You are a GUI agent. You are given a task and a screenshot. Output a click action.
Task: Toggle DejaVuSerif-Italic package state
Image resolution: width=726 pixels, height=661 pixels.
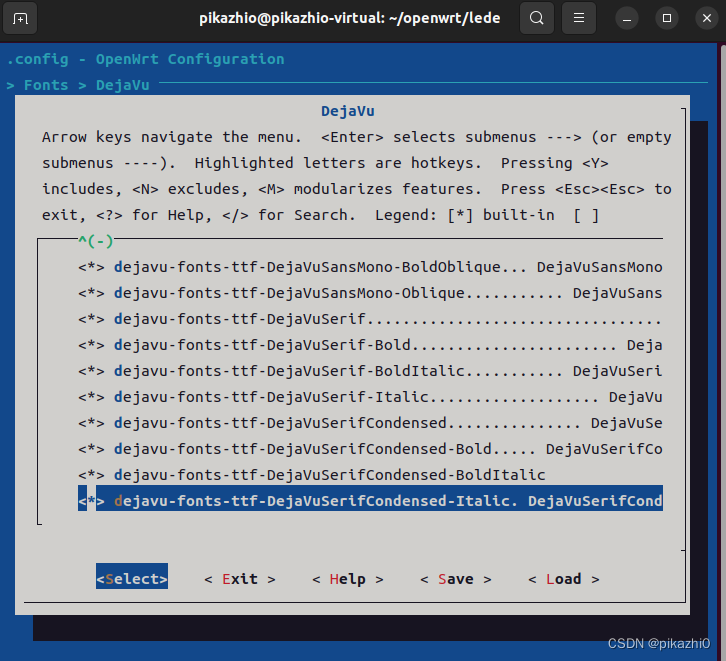pos(91,397)
